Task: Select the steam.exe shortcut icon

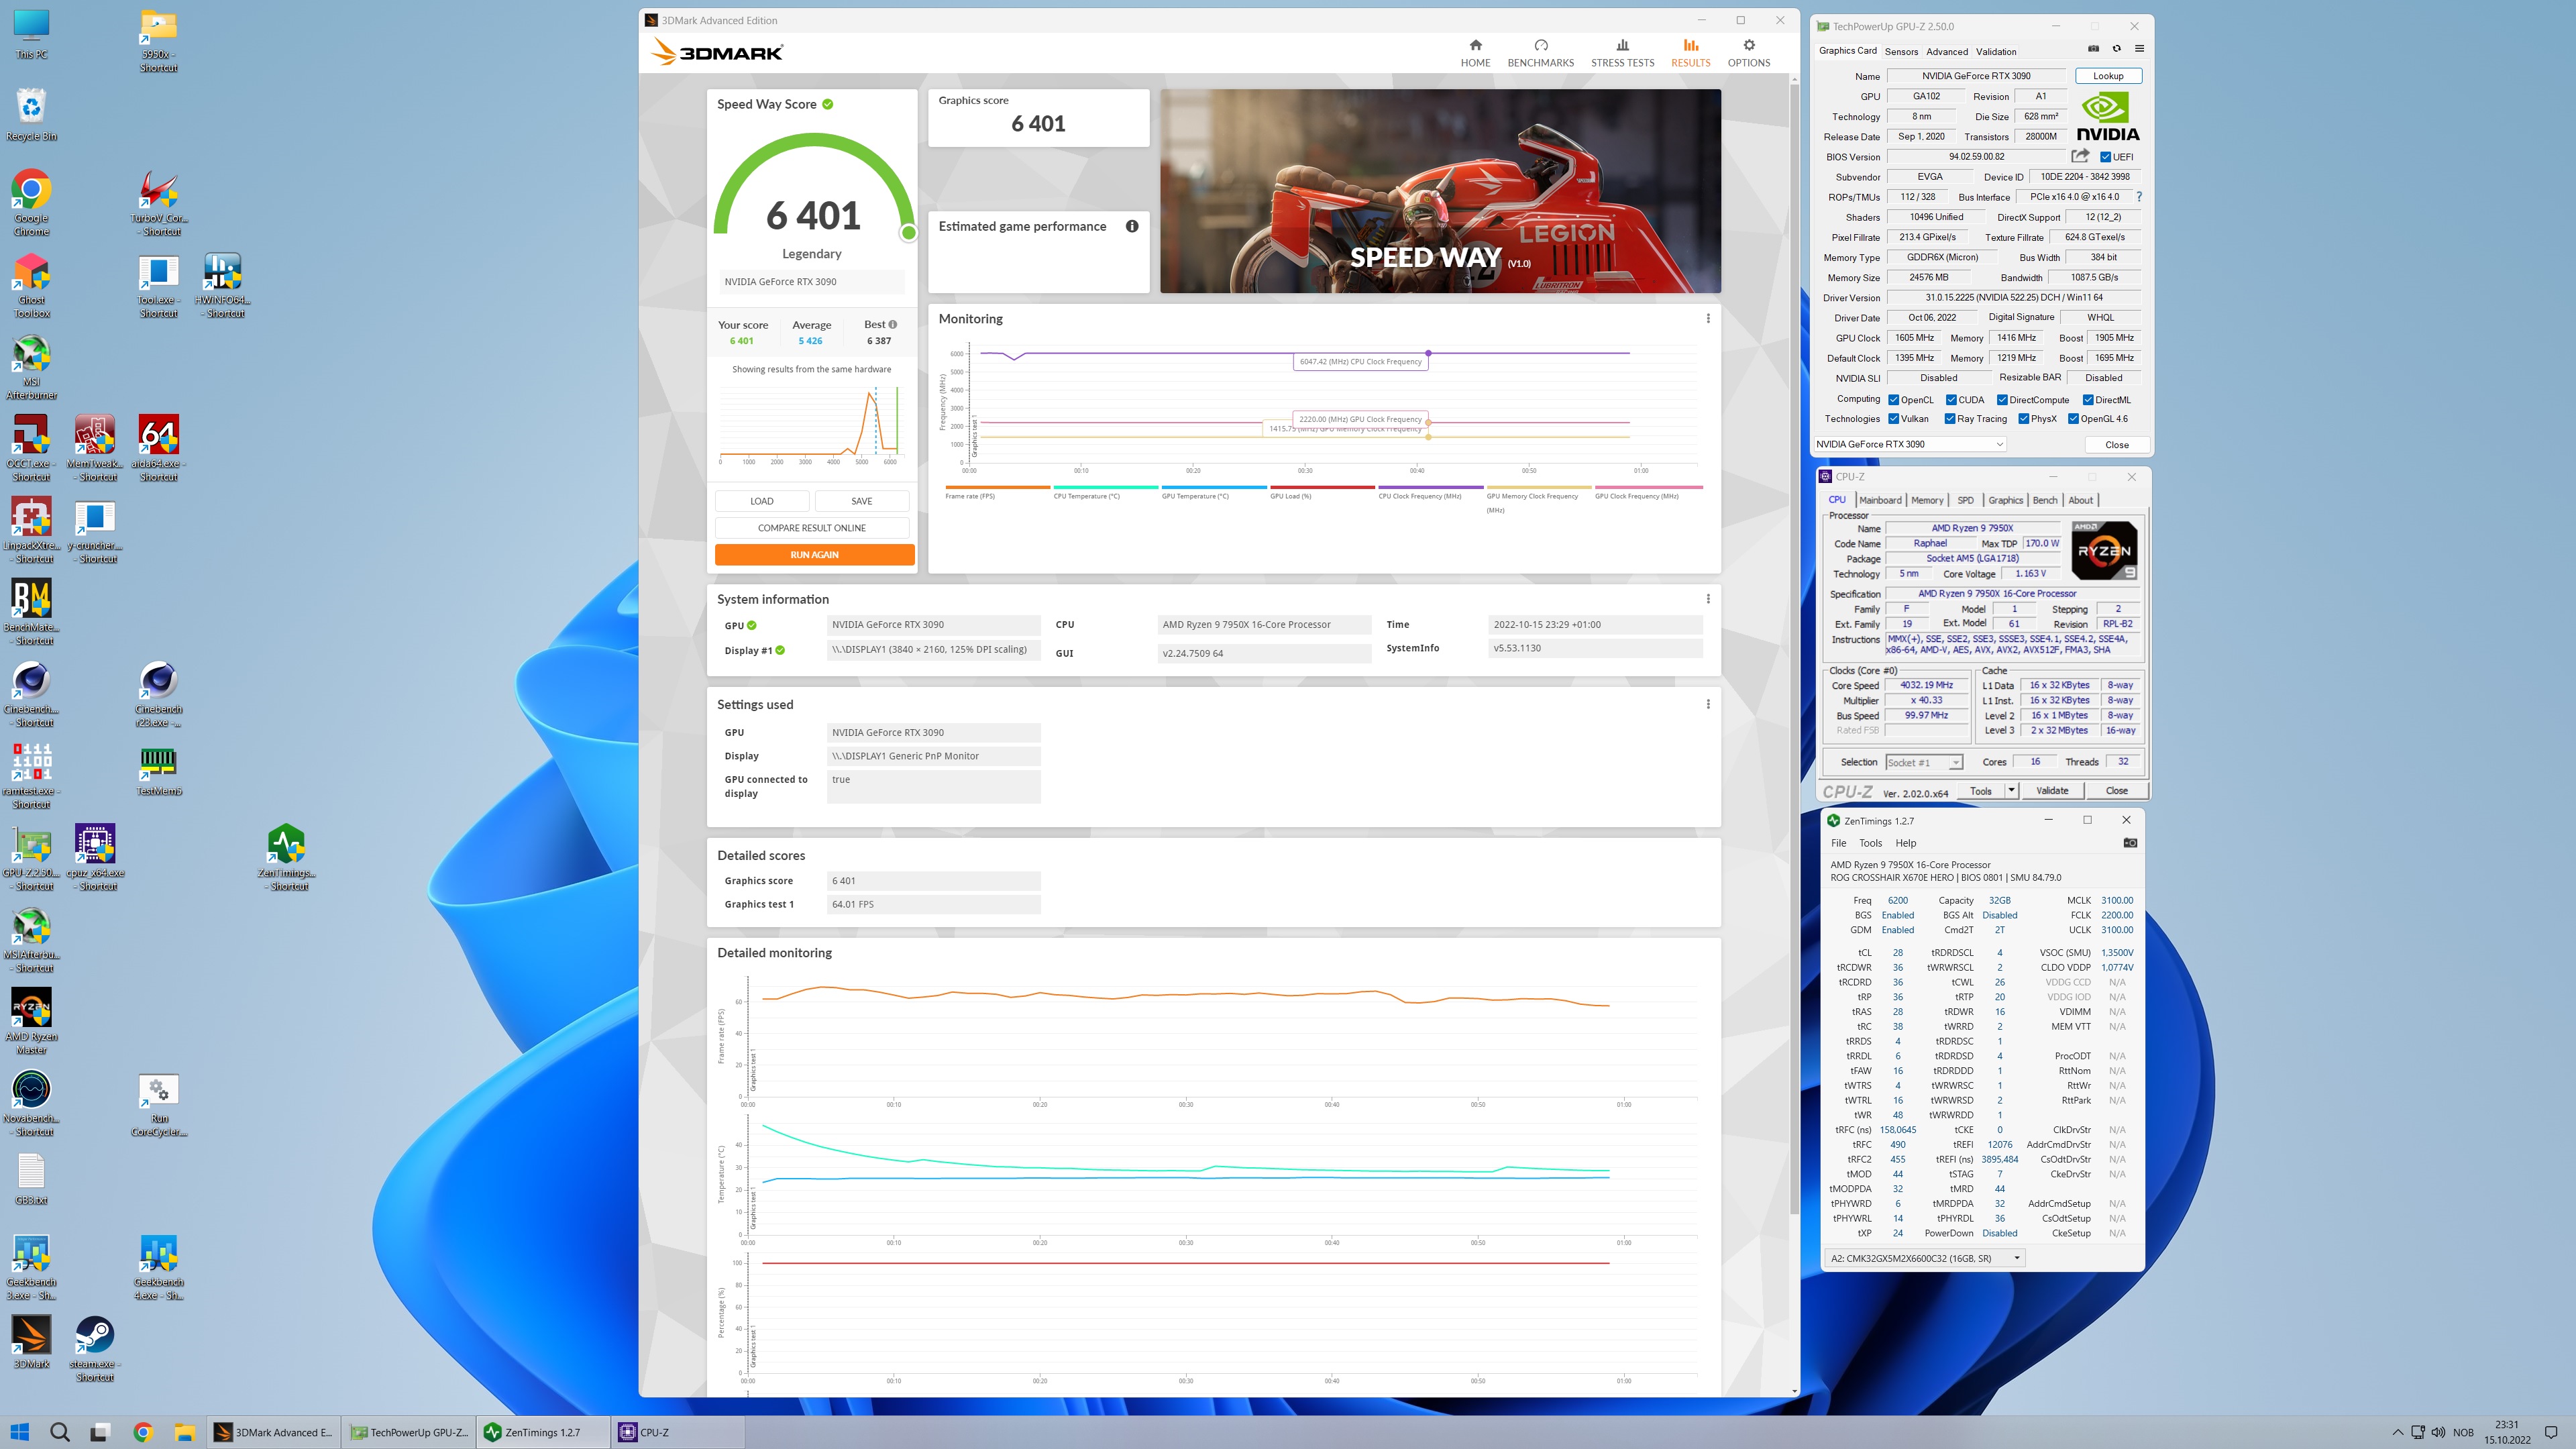Action: [95, 1349]
